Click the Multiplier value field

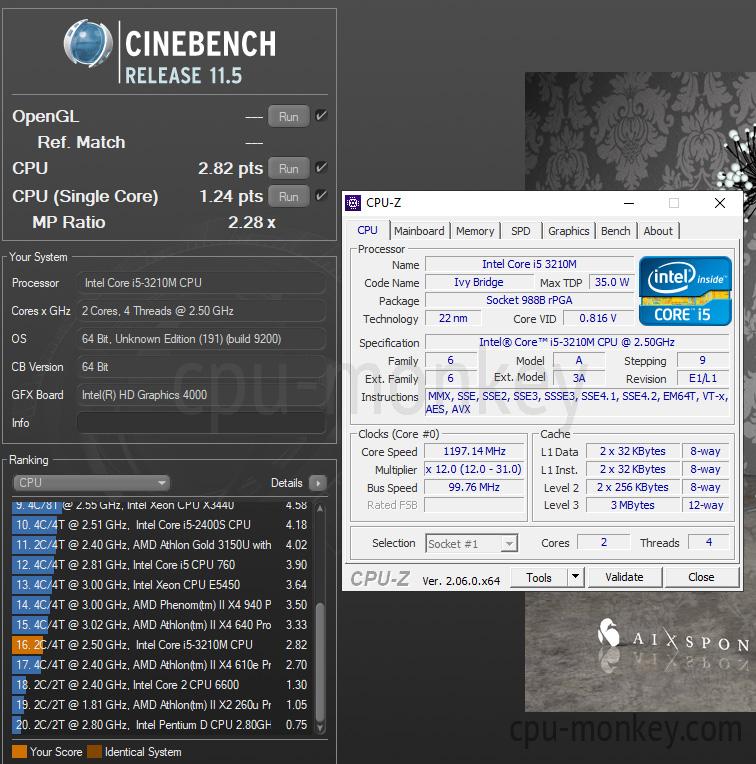pos(474,469)
